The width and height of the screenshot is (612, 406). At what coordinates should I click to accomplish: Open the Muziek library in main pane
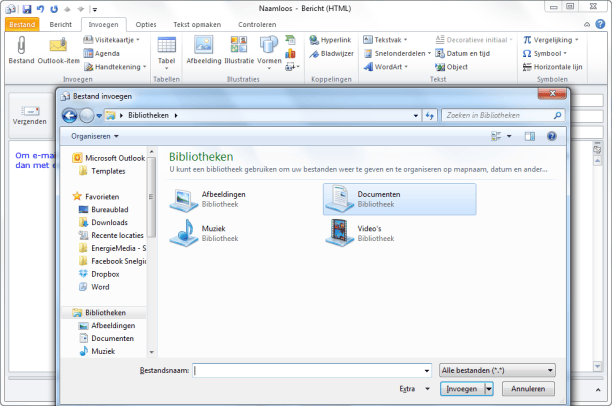point(204,233)
